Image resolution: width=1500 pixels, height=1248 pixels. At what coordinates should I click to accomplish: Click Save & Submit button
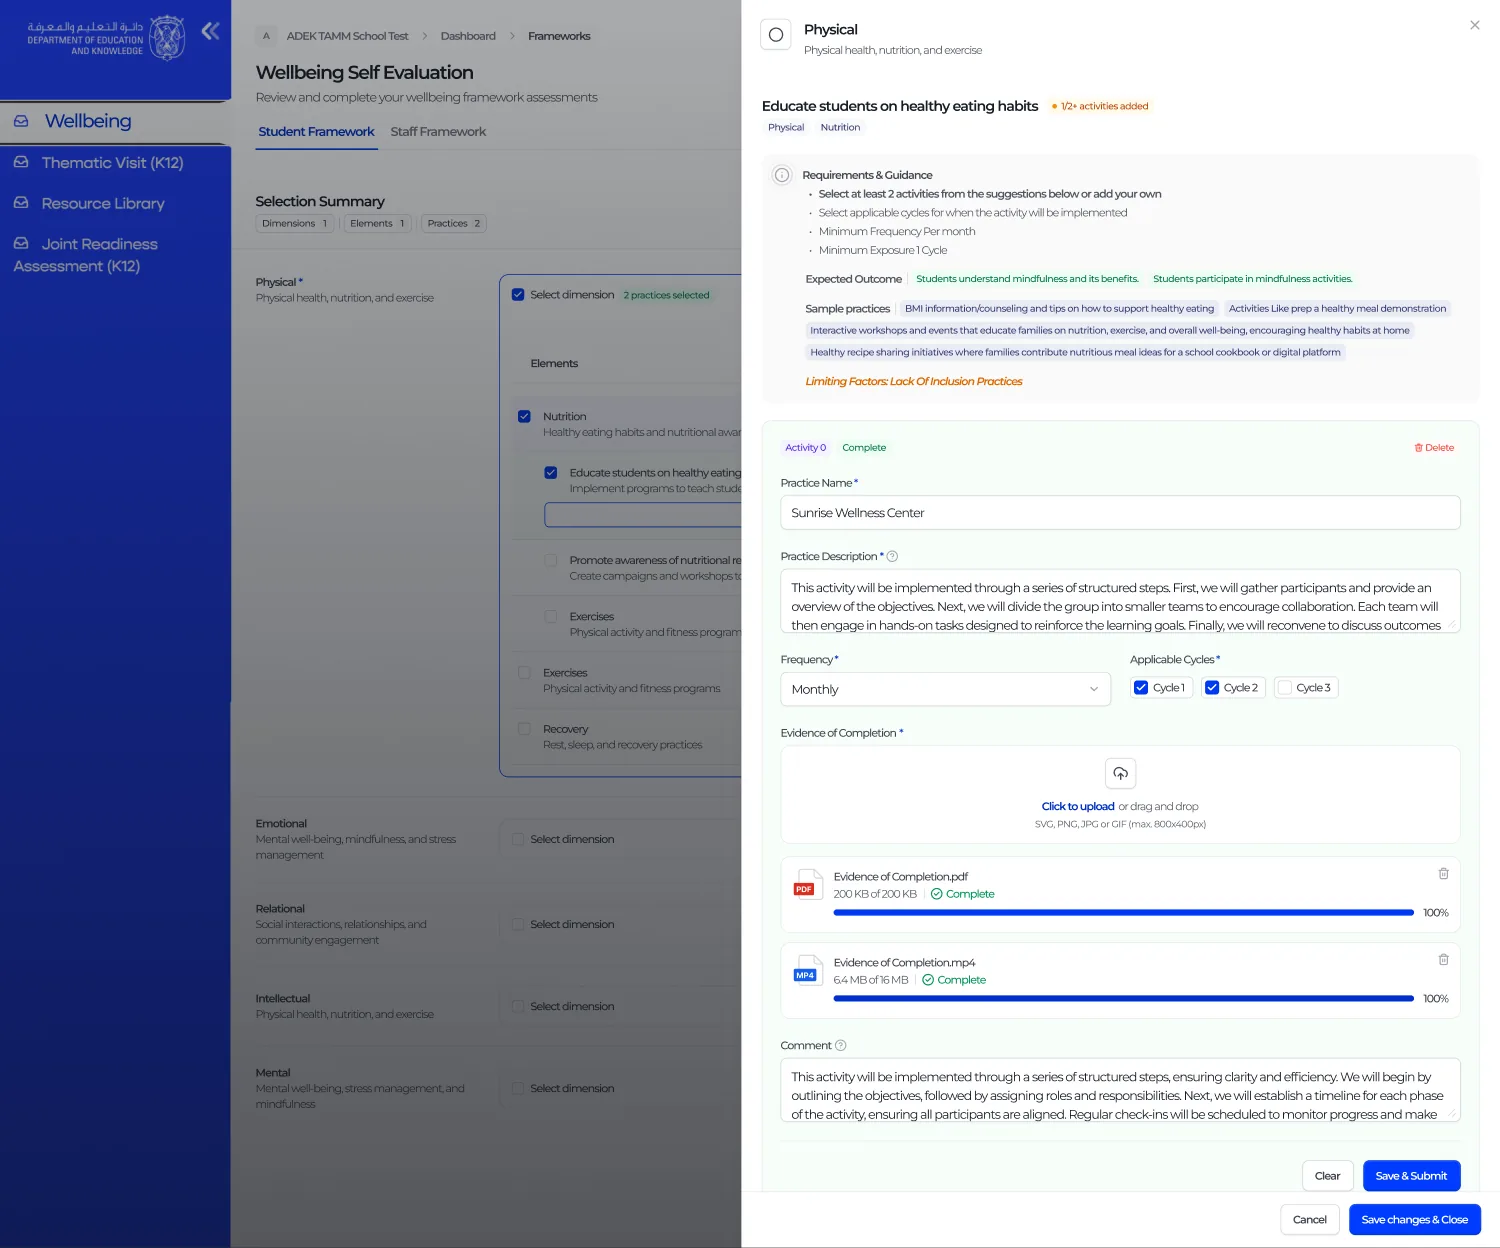[1411, 1176]
